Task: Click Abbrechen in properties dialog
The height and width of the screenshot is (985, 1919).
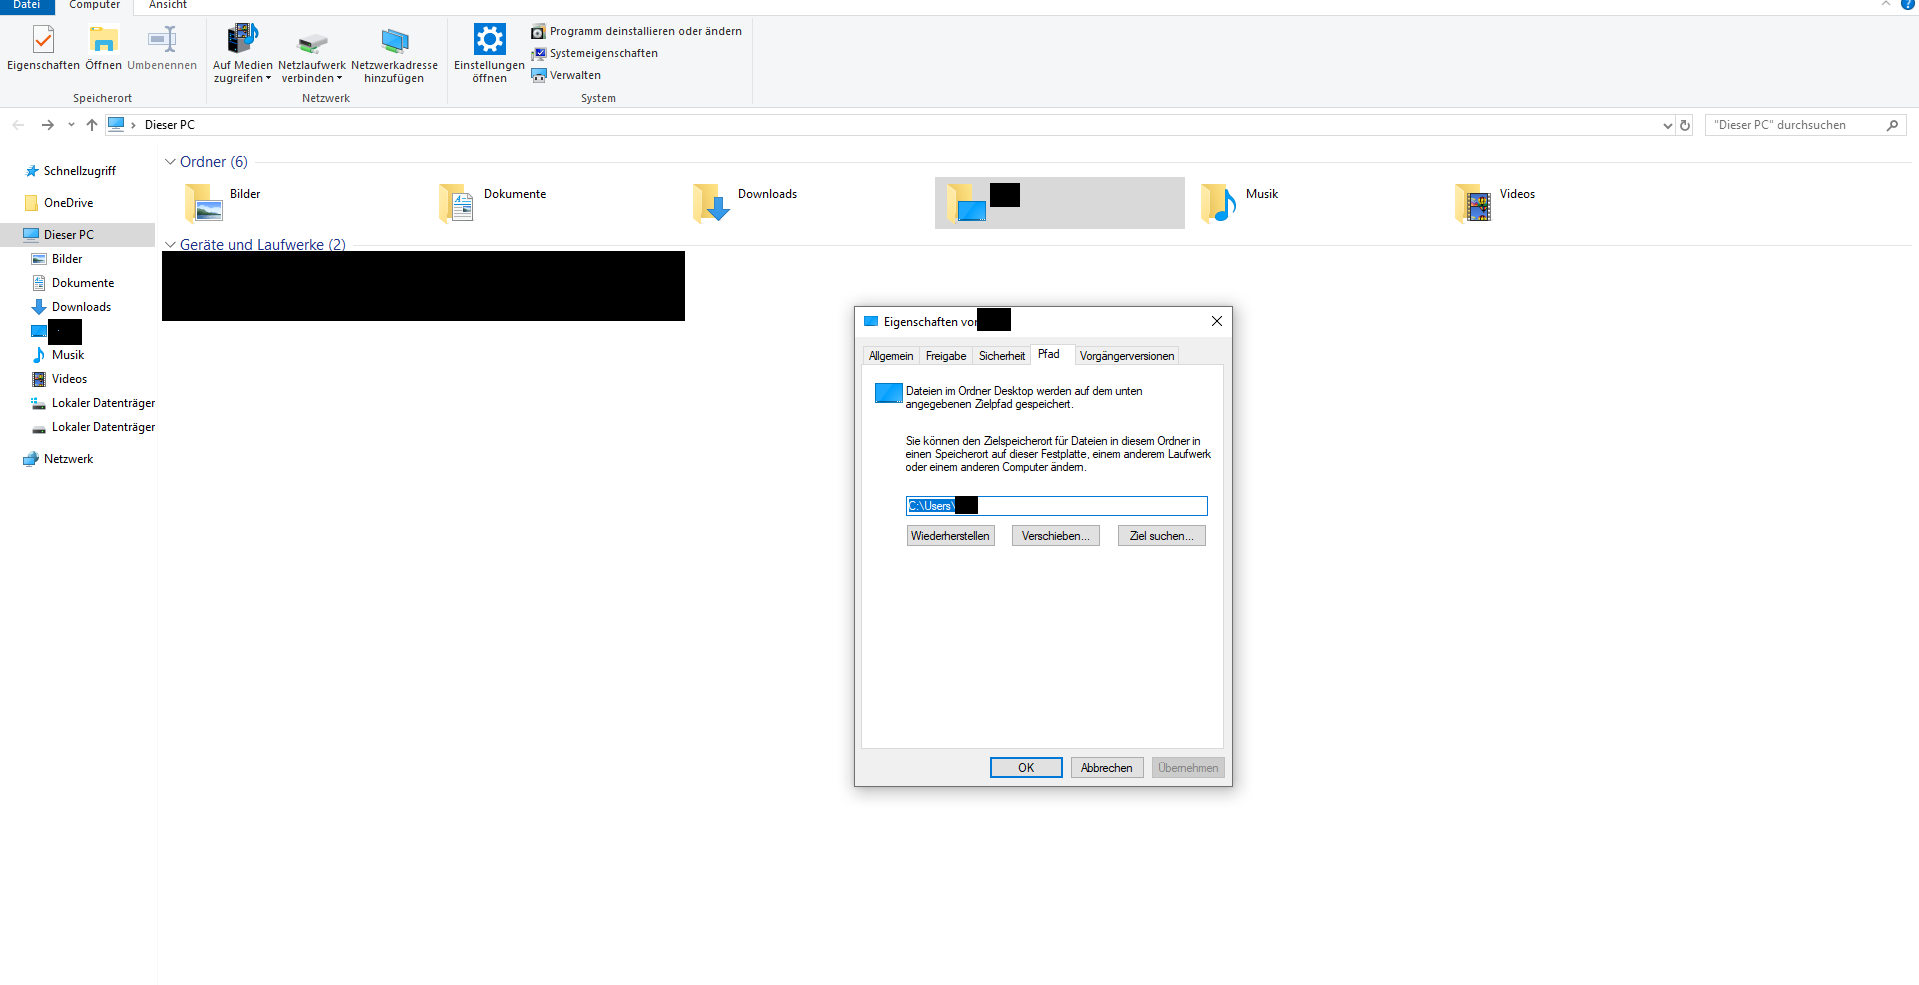Action: tap(1107, 768)
